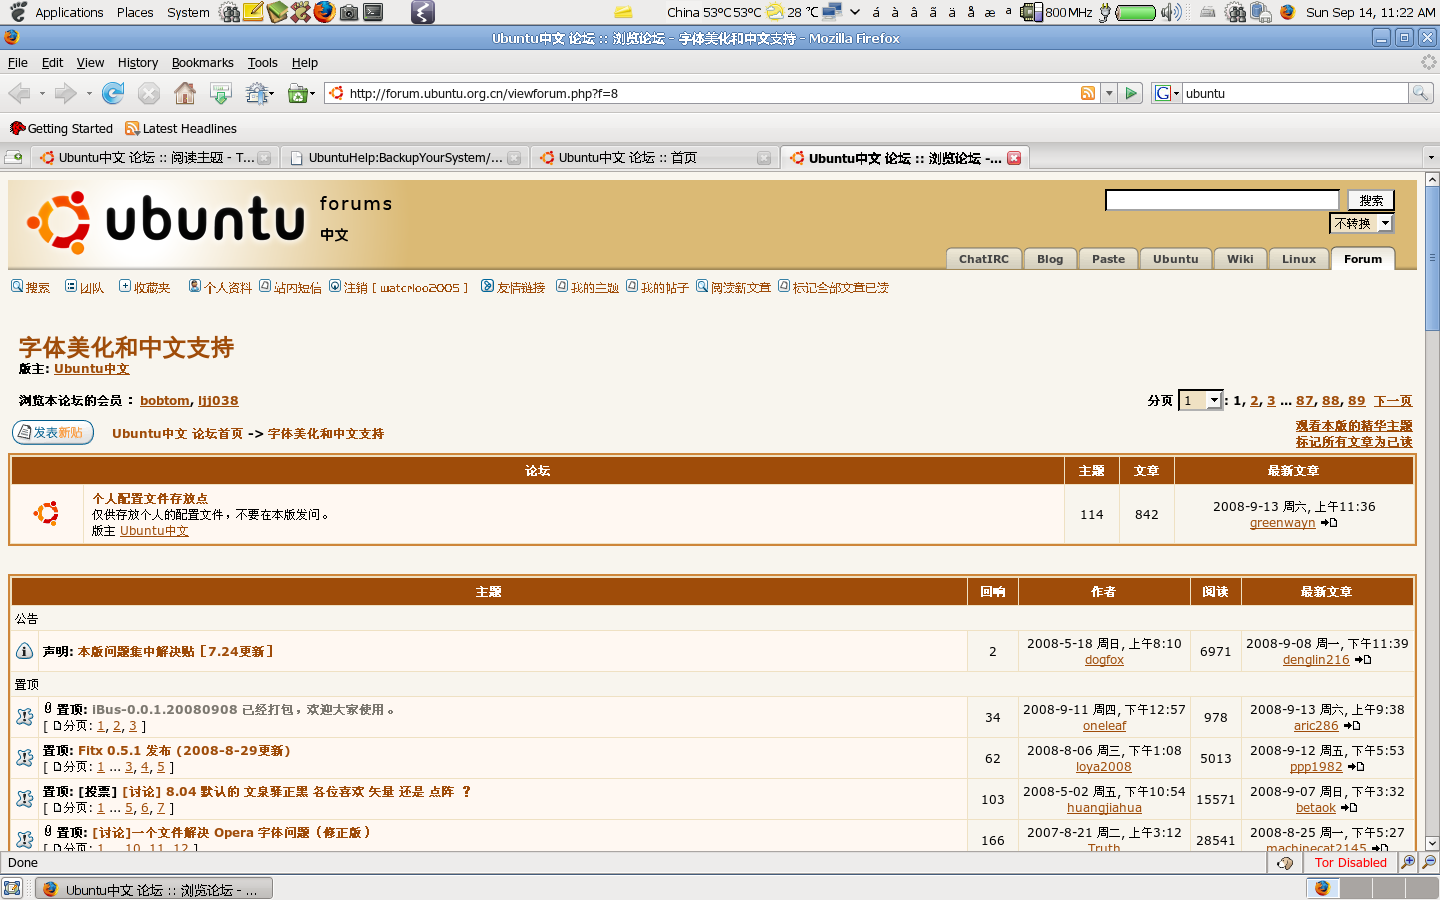Open address bar URL history dropdown
Viewport: 1440px width, 900px height.
[x=1109, y=93]
